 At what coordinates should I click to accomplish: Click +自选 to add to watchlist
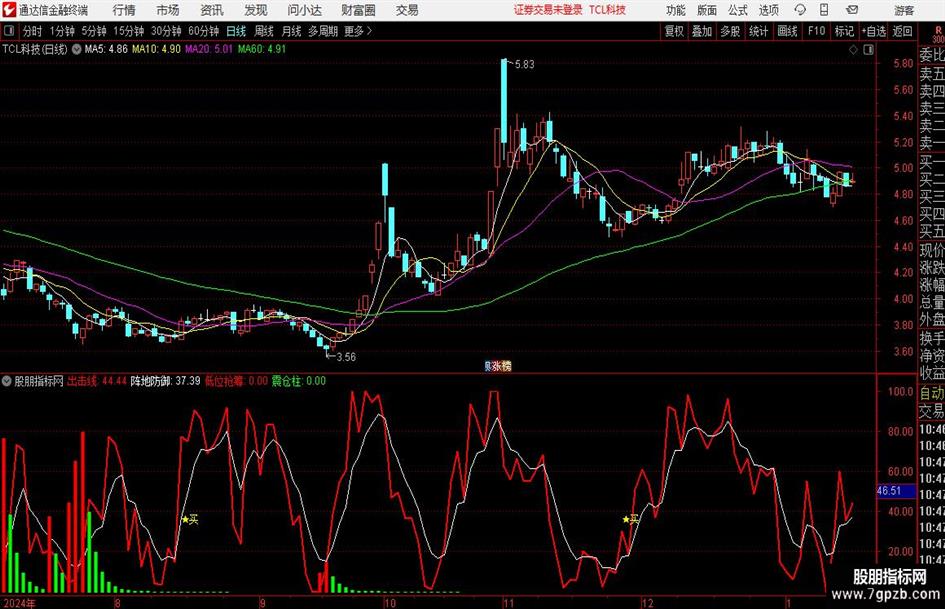pos(874,31)
